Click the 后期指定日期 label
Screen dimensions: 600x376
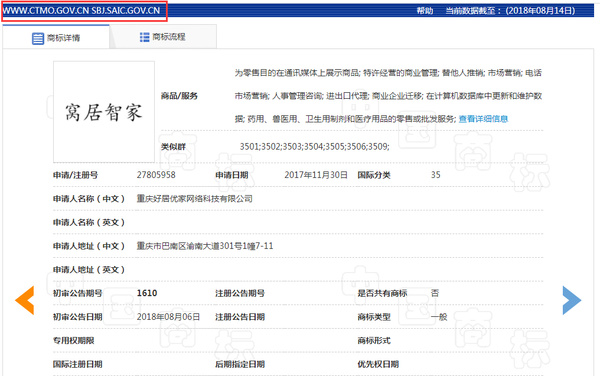click(x=240, y=364)
